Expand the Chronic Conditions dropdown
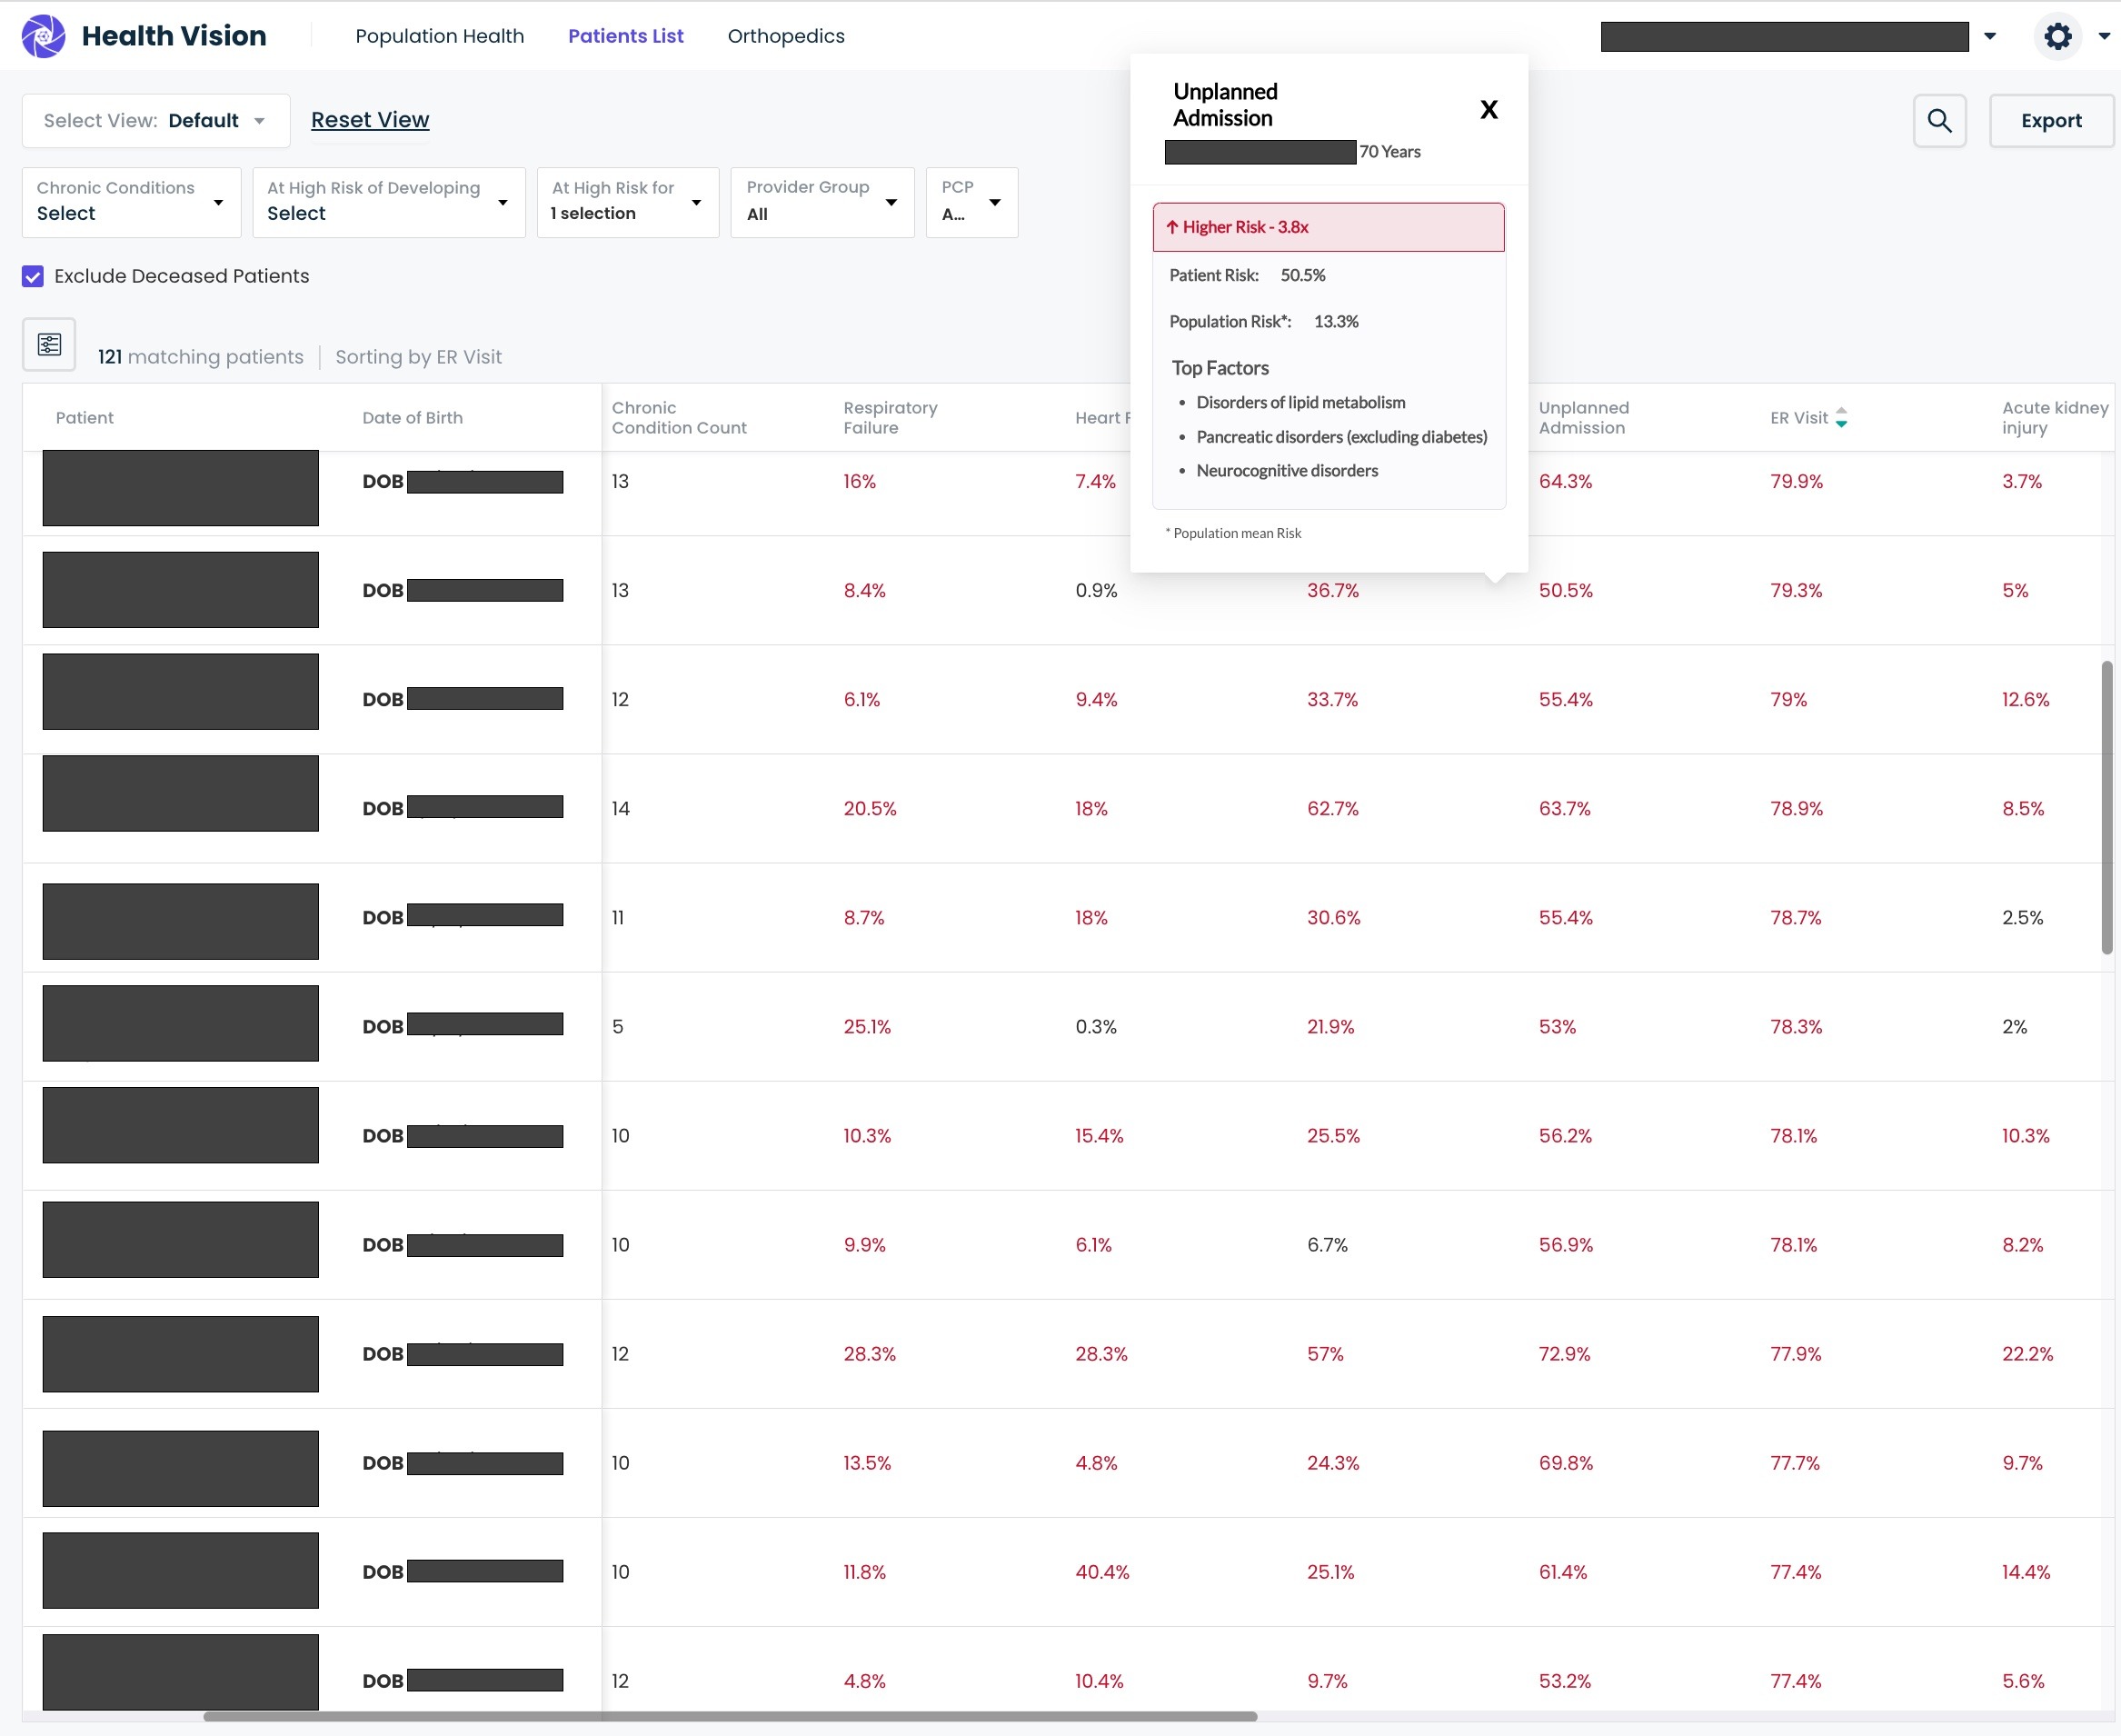Image resolution: width=2121 pixels, height=1736 pixels. pos(131,202)
